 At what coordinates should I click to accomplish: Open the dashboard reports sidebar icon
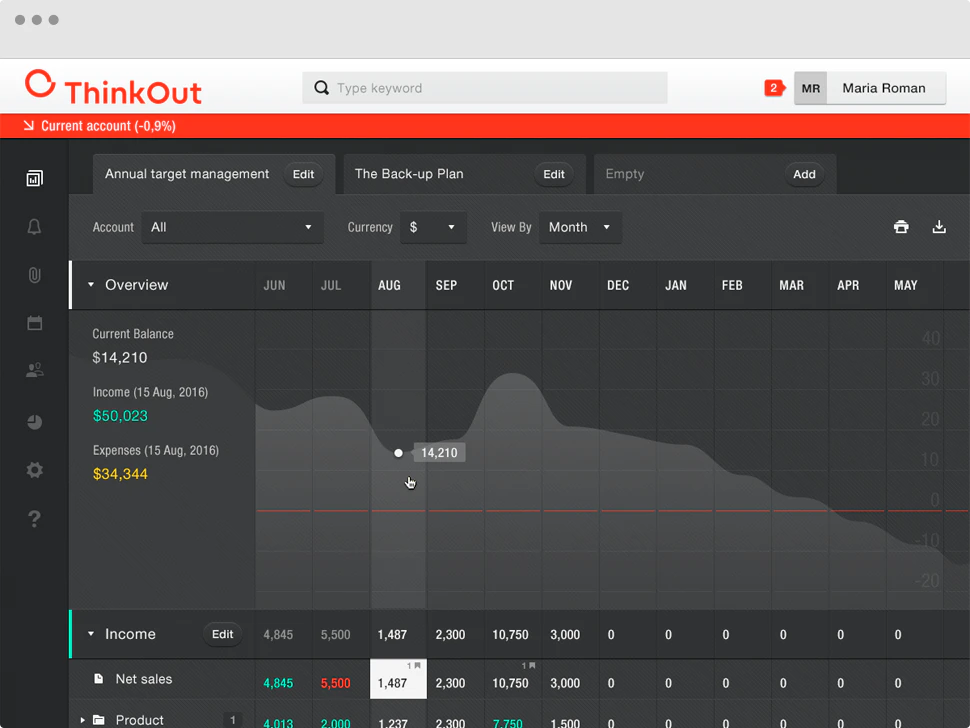pyautogui.click(x=35, y=178)
